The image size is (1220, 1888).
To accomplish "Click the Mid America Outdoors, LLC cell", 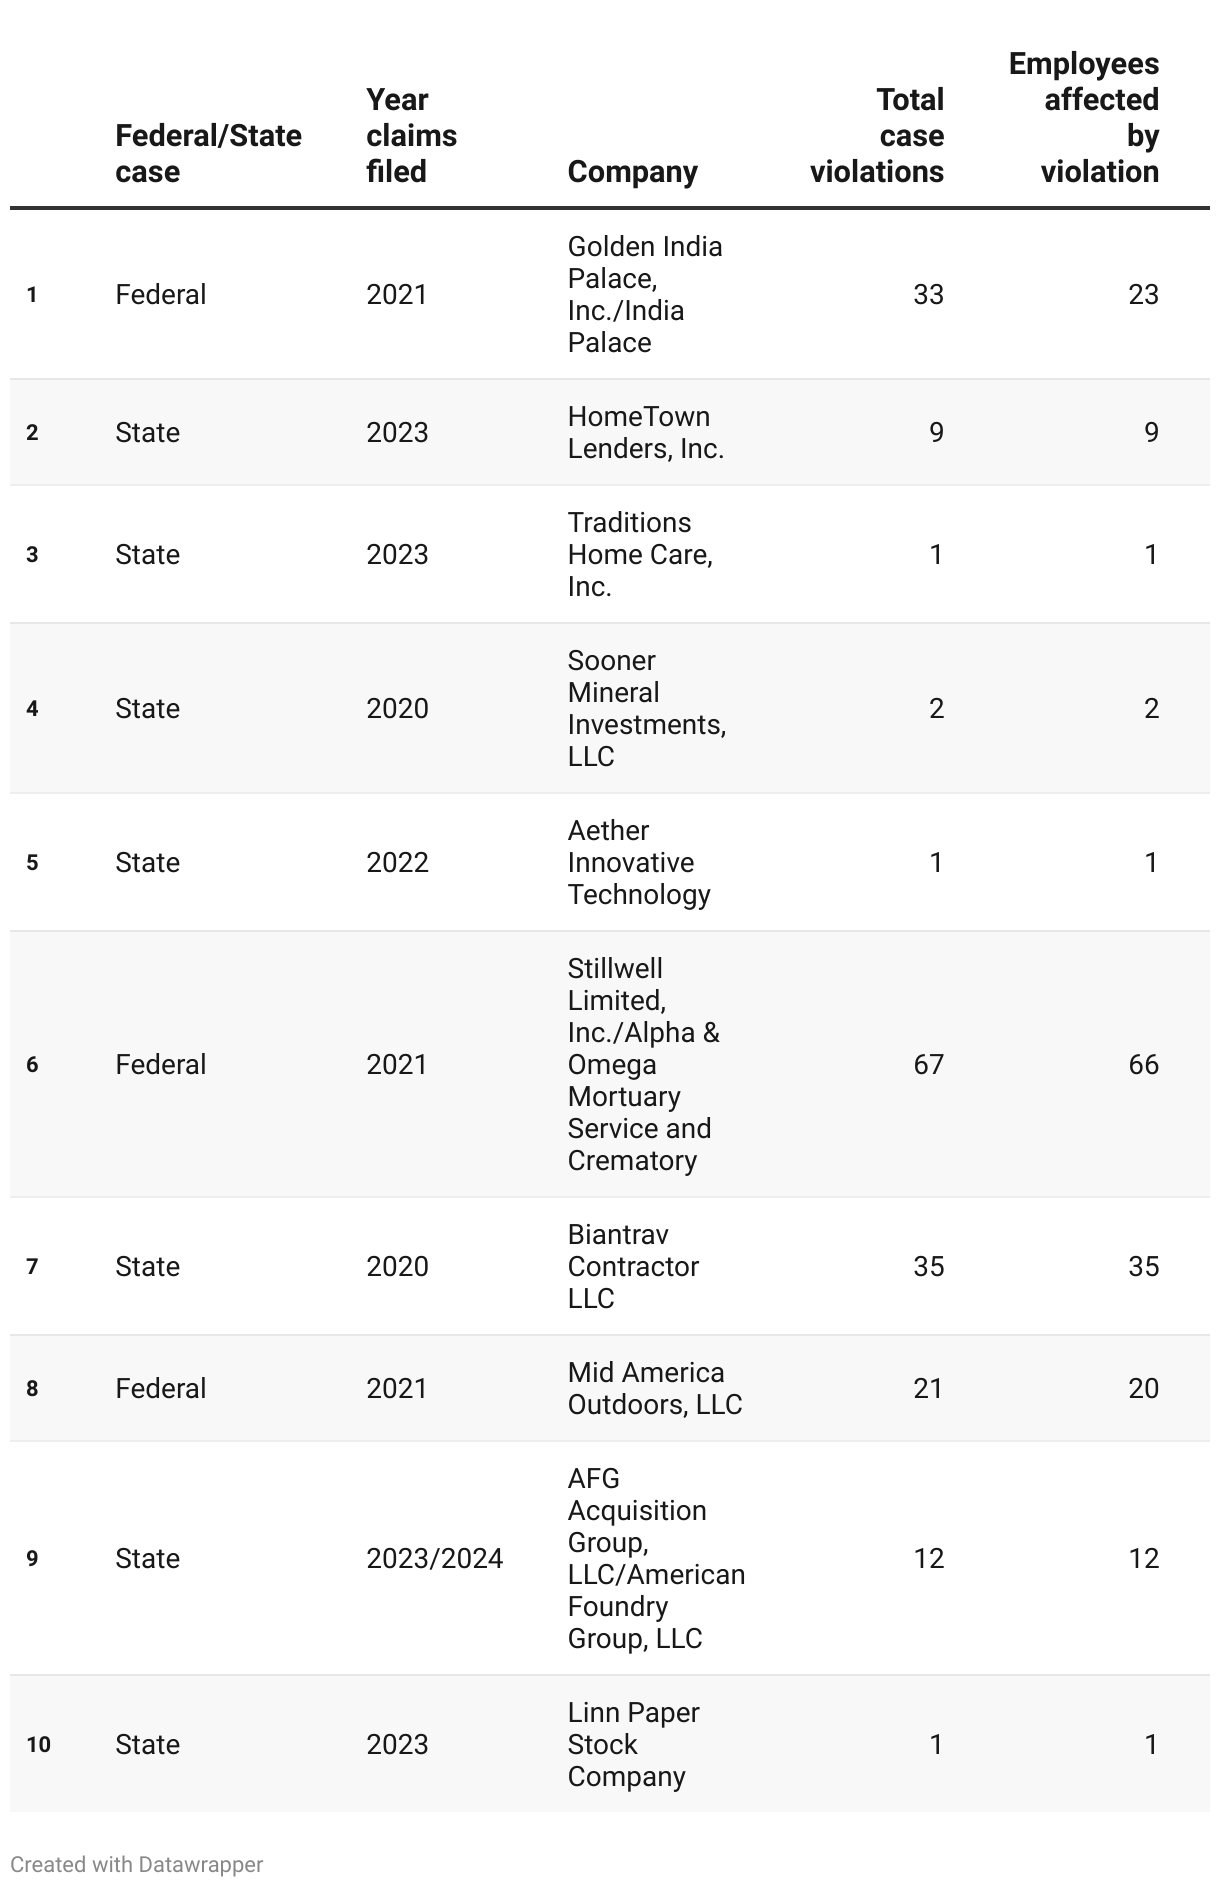I will pyautogui.click(x=654, y=1388).
